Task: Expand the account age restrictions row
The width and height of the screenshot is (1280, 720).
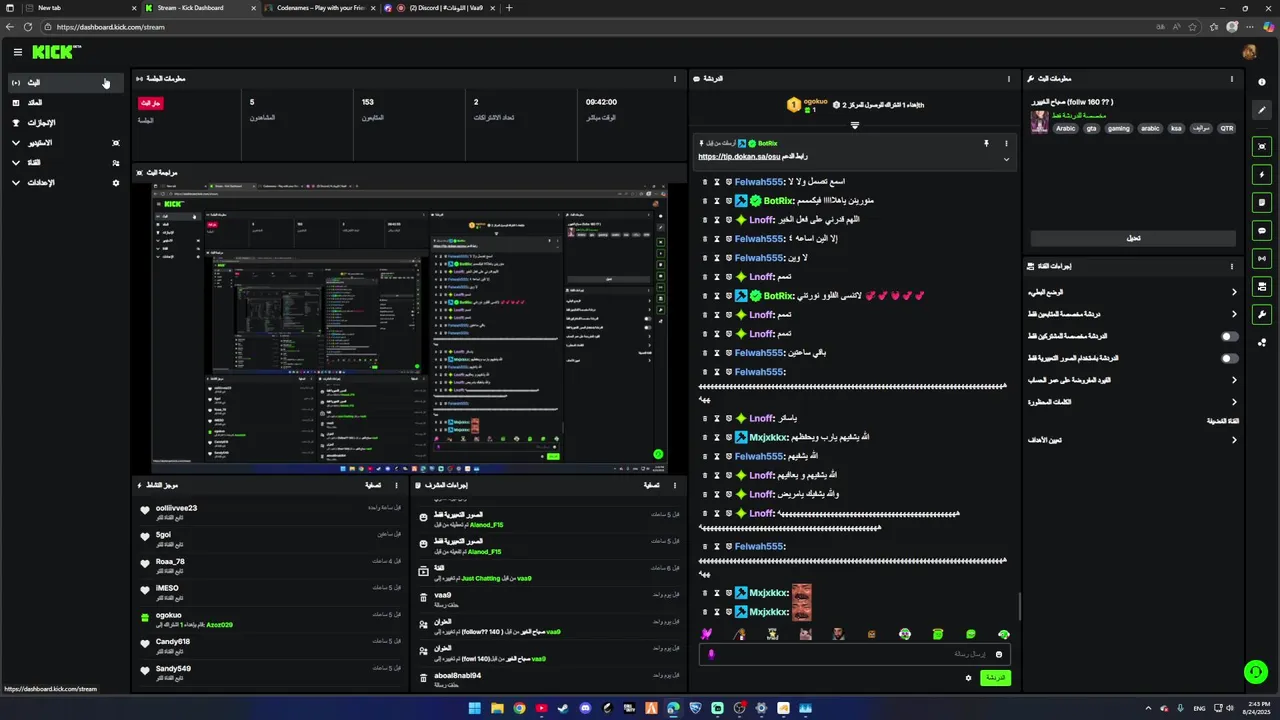Action: pos(1133,380)
